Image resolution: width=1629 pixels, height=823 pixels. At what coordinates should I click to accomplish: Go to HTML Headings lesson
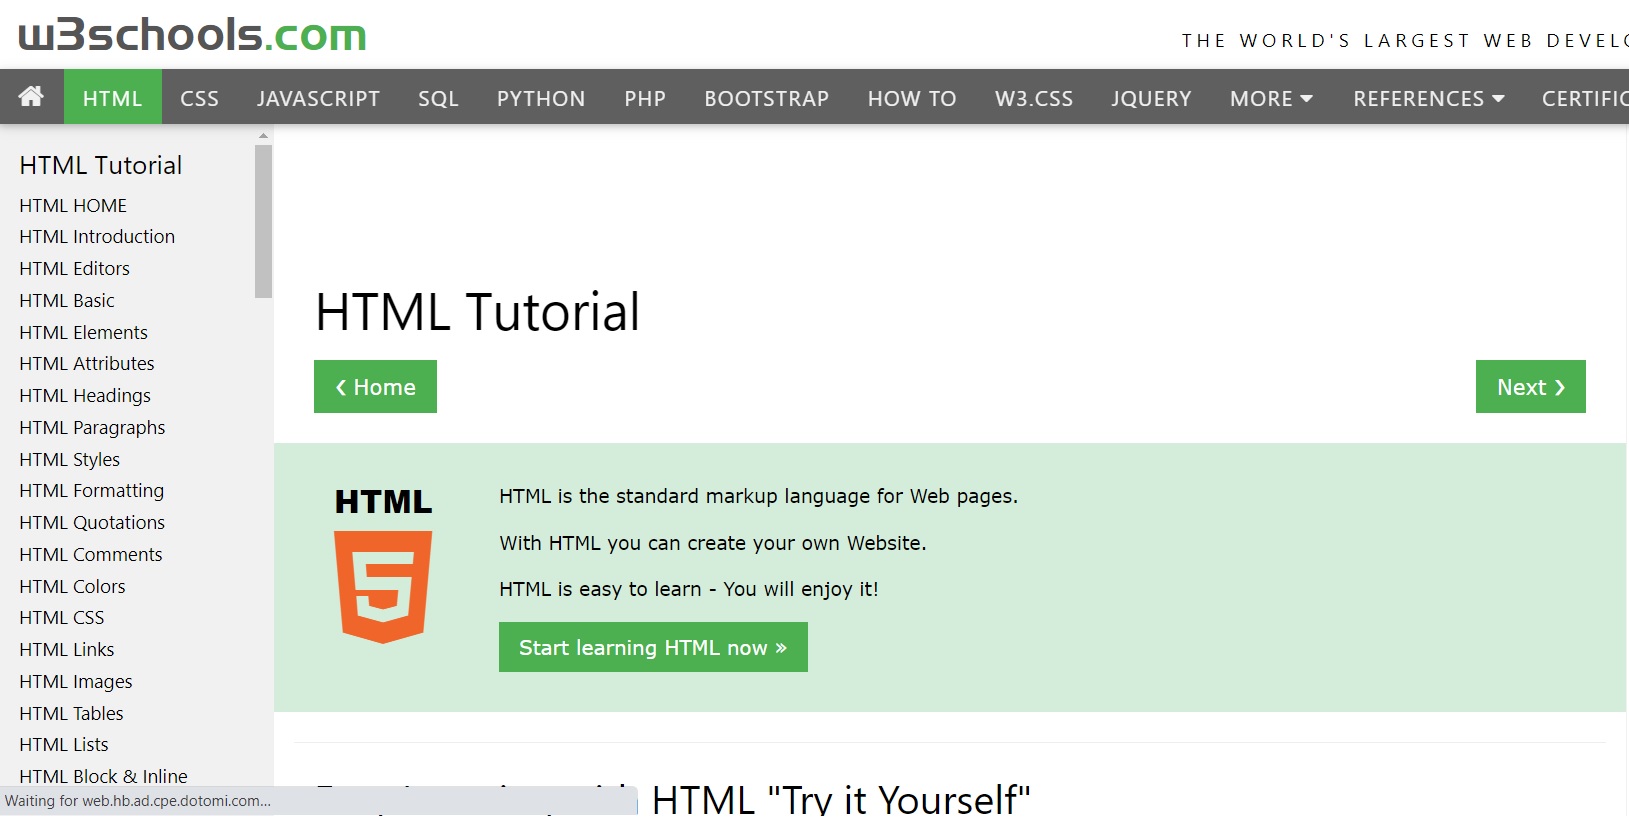coord(85,396)
